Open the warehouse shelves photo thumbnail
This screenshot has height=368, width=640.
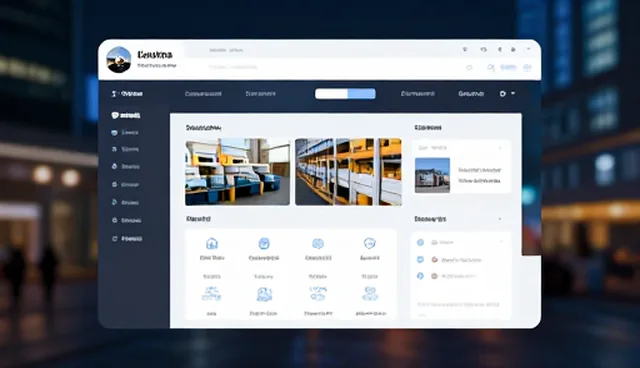[x=348, y=172]
